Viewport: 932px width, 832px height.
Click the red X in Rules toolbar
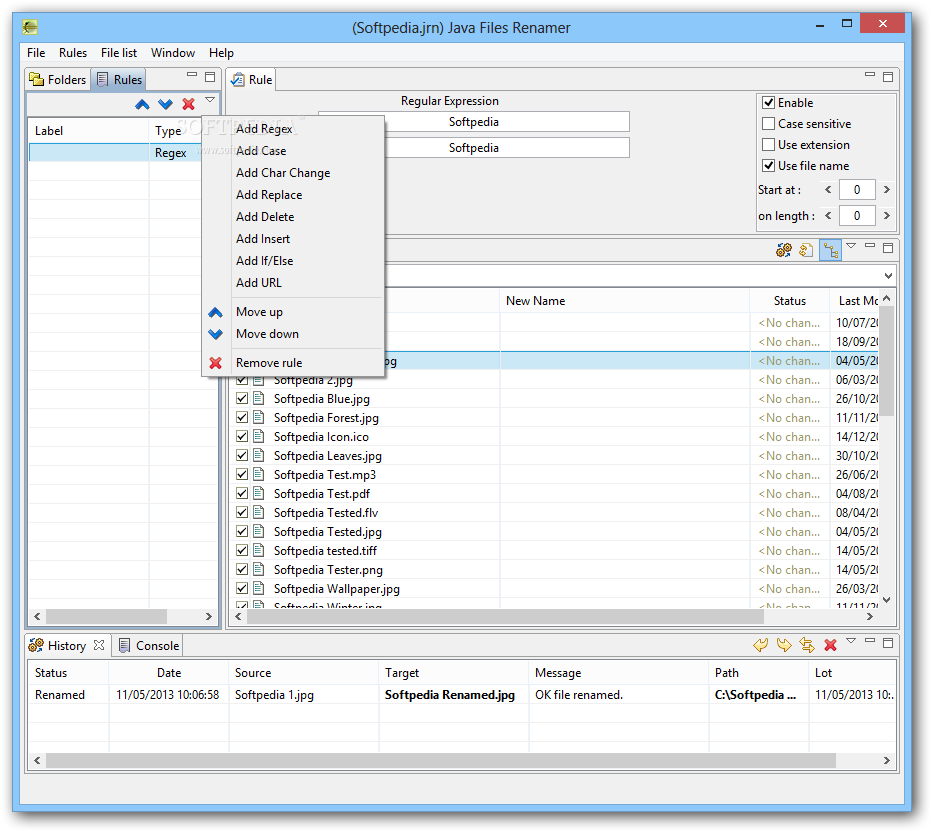point(188,105)
